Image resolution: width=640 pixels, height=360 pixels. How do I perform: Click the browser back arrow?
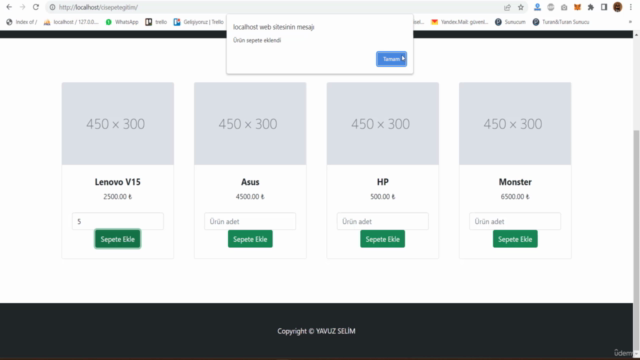(9, 7)
